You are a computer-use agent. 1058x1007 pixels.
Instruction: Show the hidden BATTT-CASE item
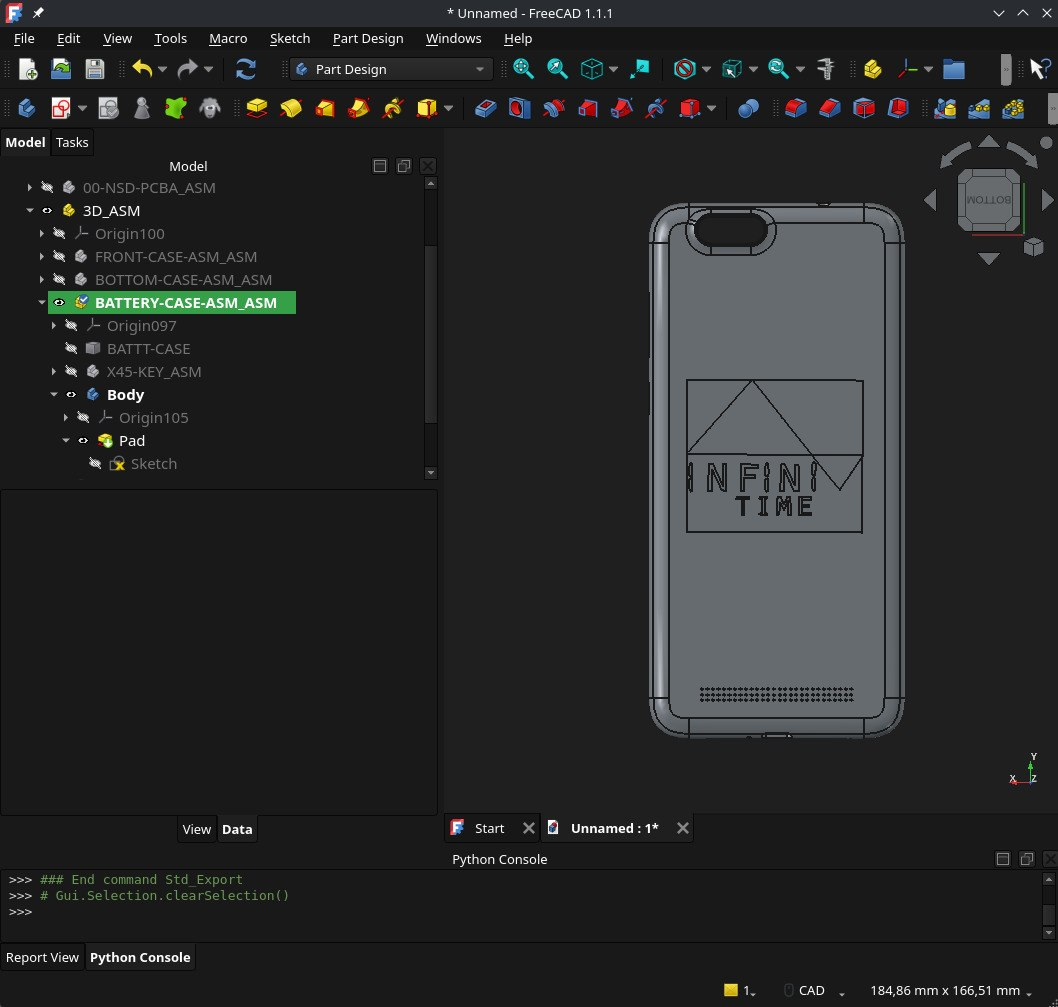pos(72,348)
